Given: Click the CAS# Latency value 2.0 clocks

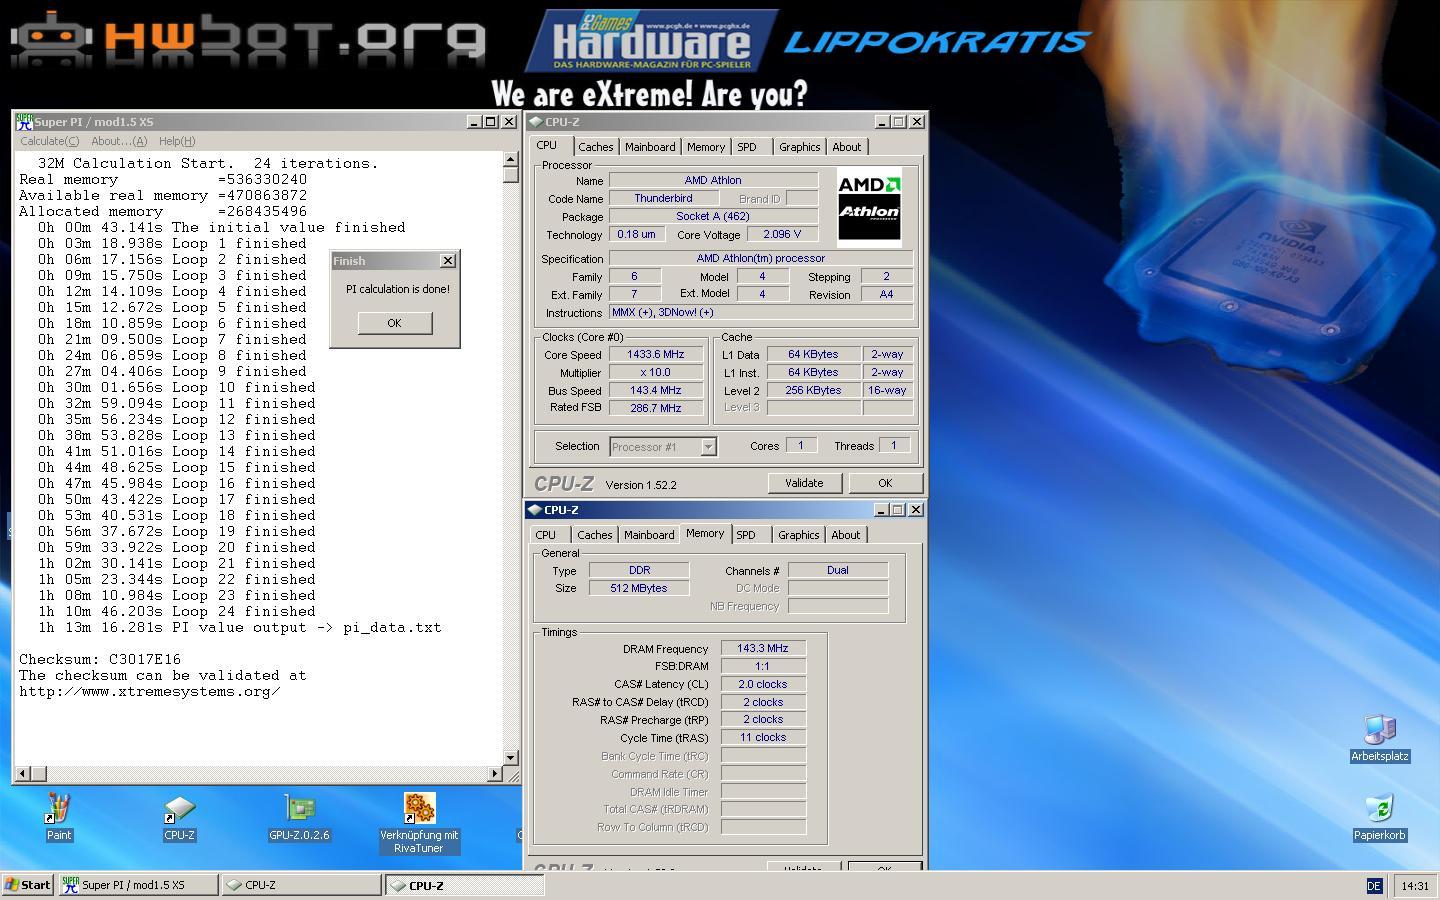Looking at the screenshot, I should (763, 685).
